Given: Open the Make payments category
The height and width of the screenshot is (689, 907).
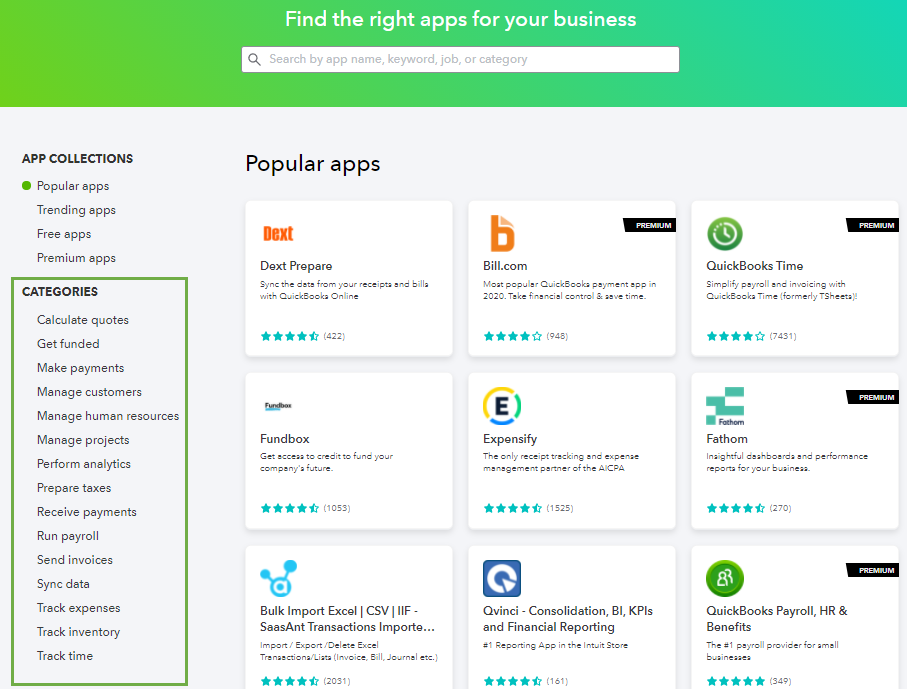Looking at the screenshot, I should (80, 368).
